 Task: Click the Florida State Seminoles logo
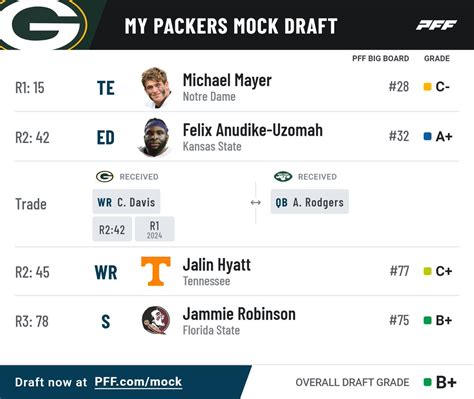[x=156, y=320]
